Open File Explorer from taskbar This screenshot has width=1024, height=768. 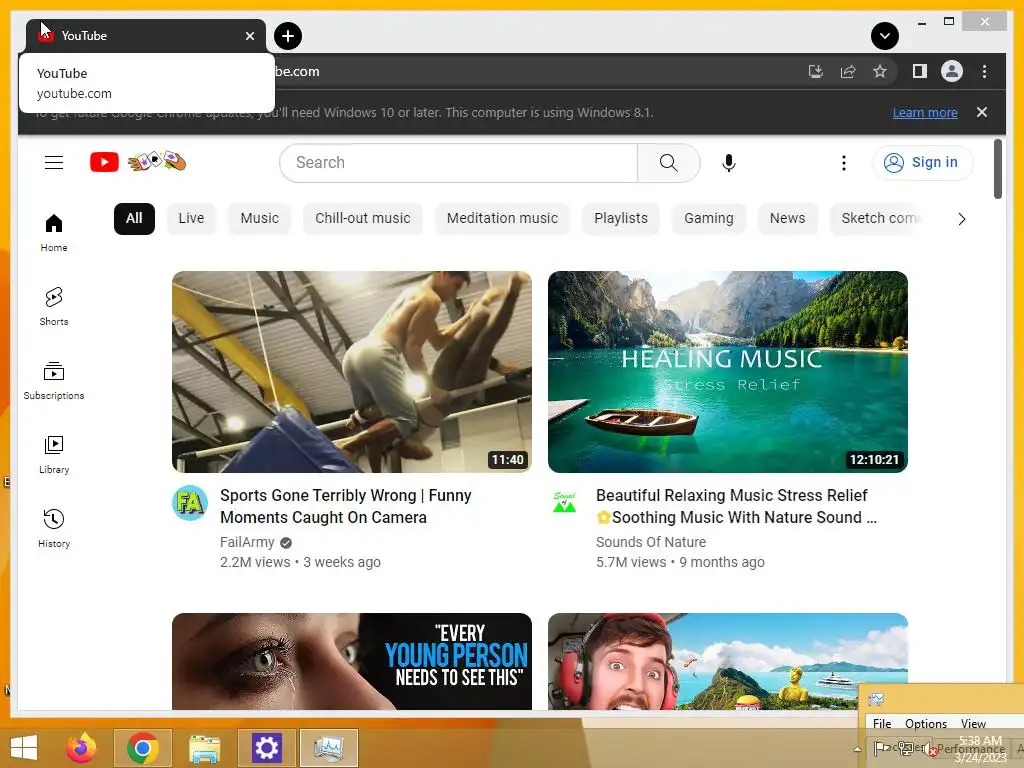click(x=204, y=748)
